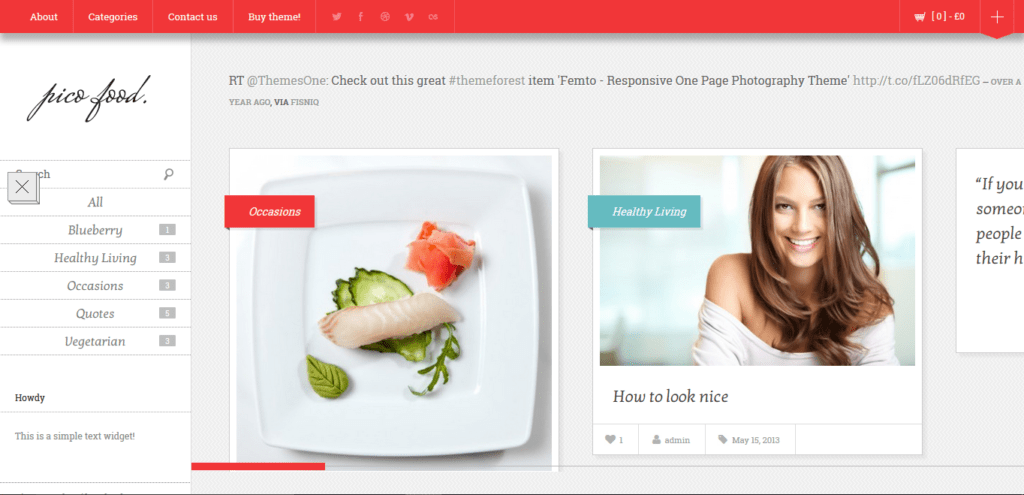Click the May 15, 2013 date
Screen dimensions: 1024x495
756,440
